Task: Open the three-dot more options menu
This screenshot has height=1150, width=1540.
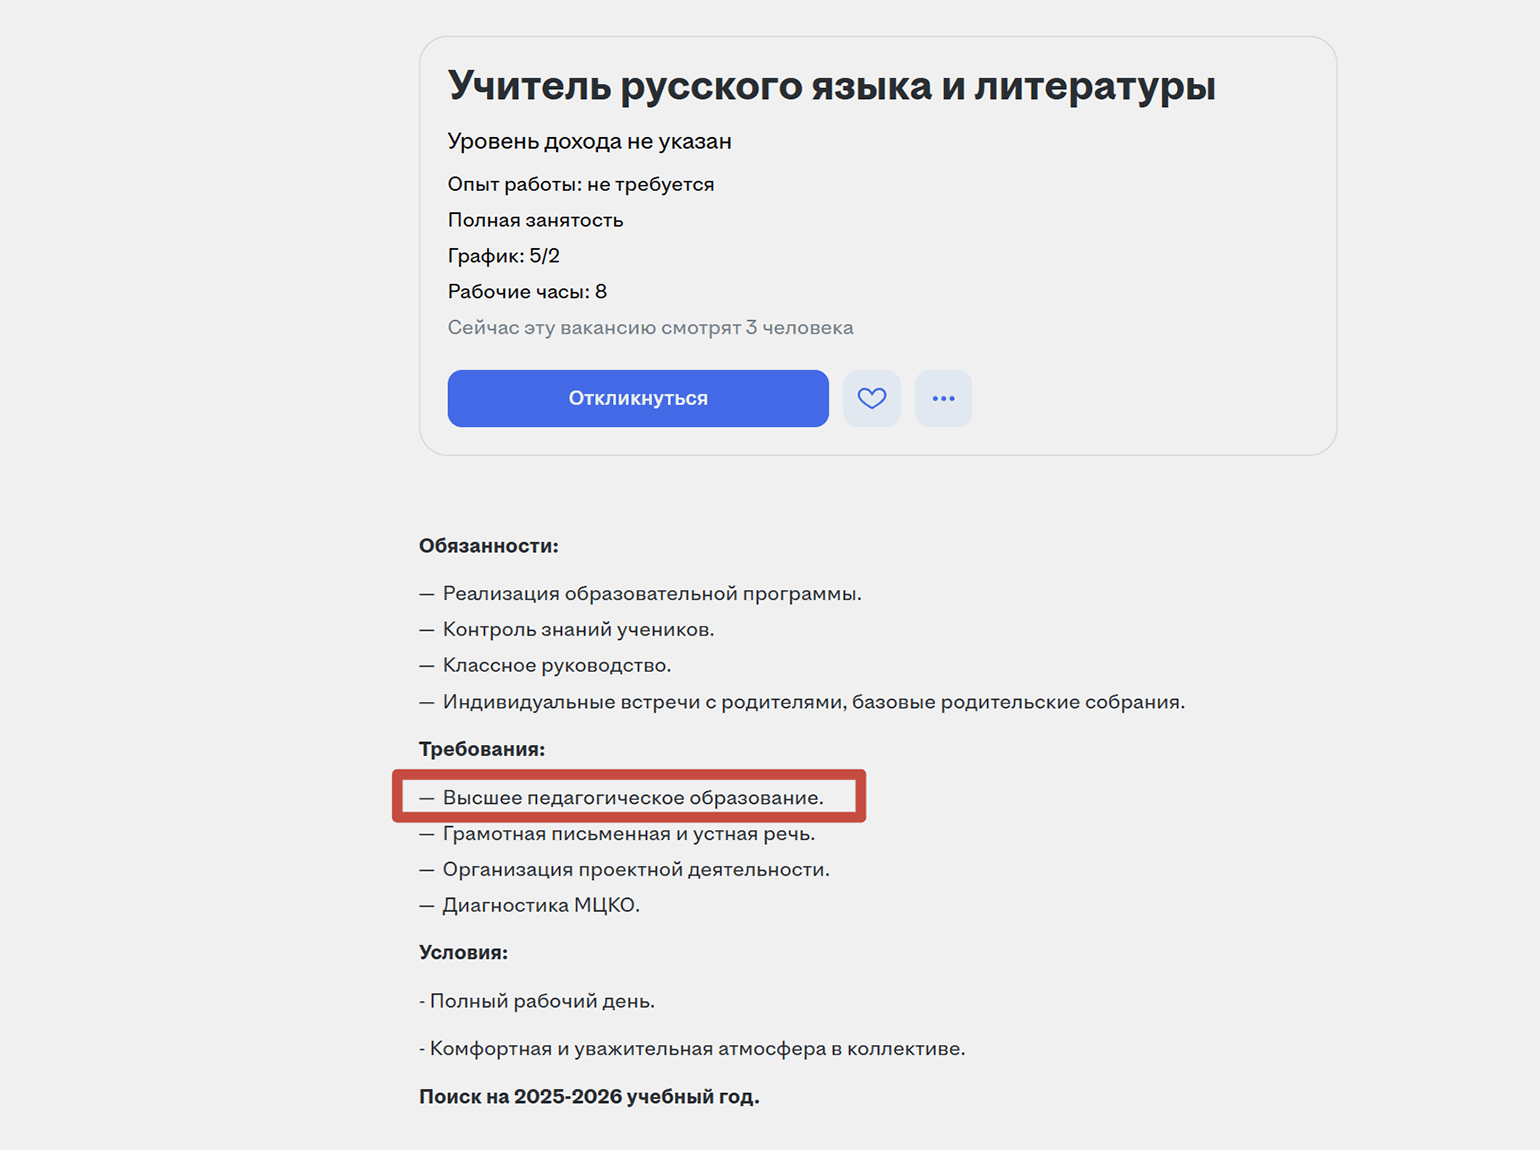Action: 943,398
